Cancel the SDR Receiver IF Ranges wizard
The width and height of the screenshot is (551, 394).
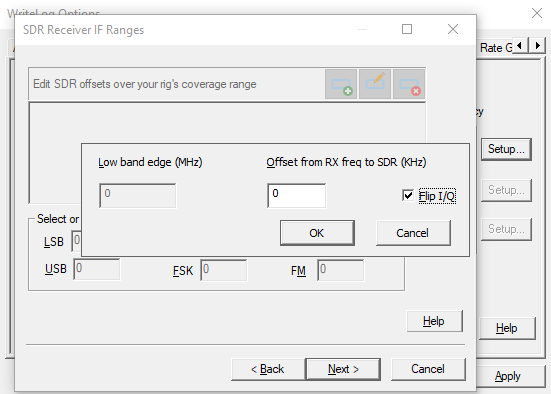pyautogui.click(x=428, y=369)
